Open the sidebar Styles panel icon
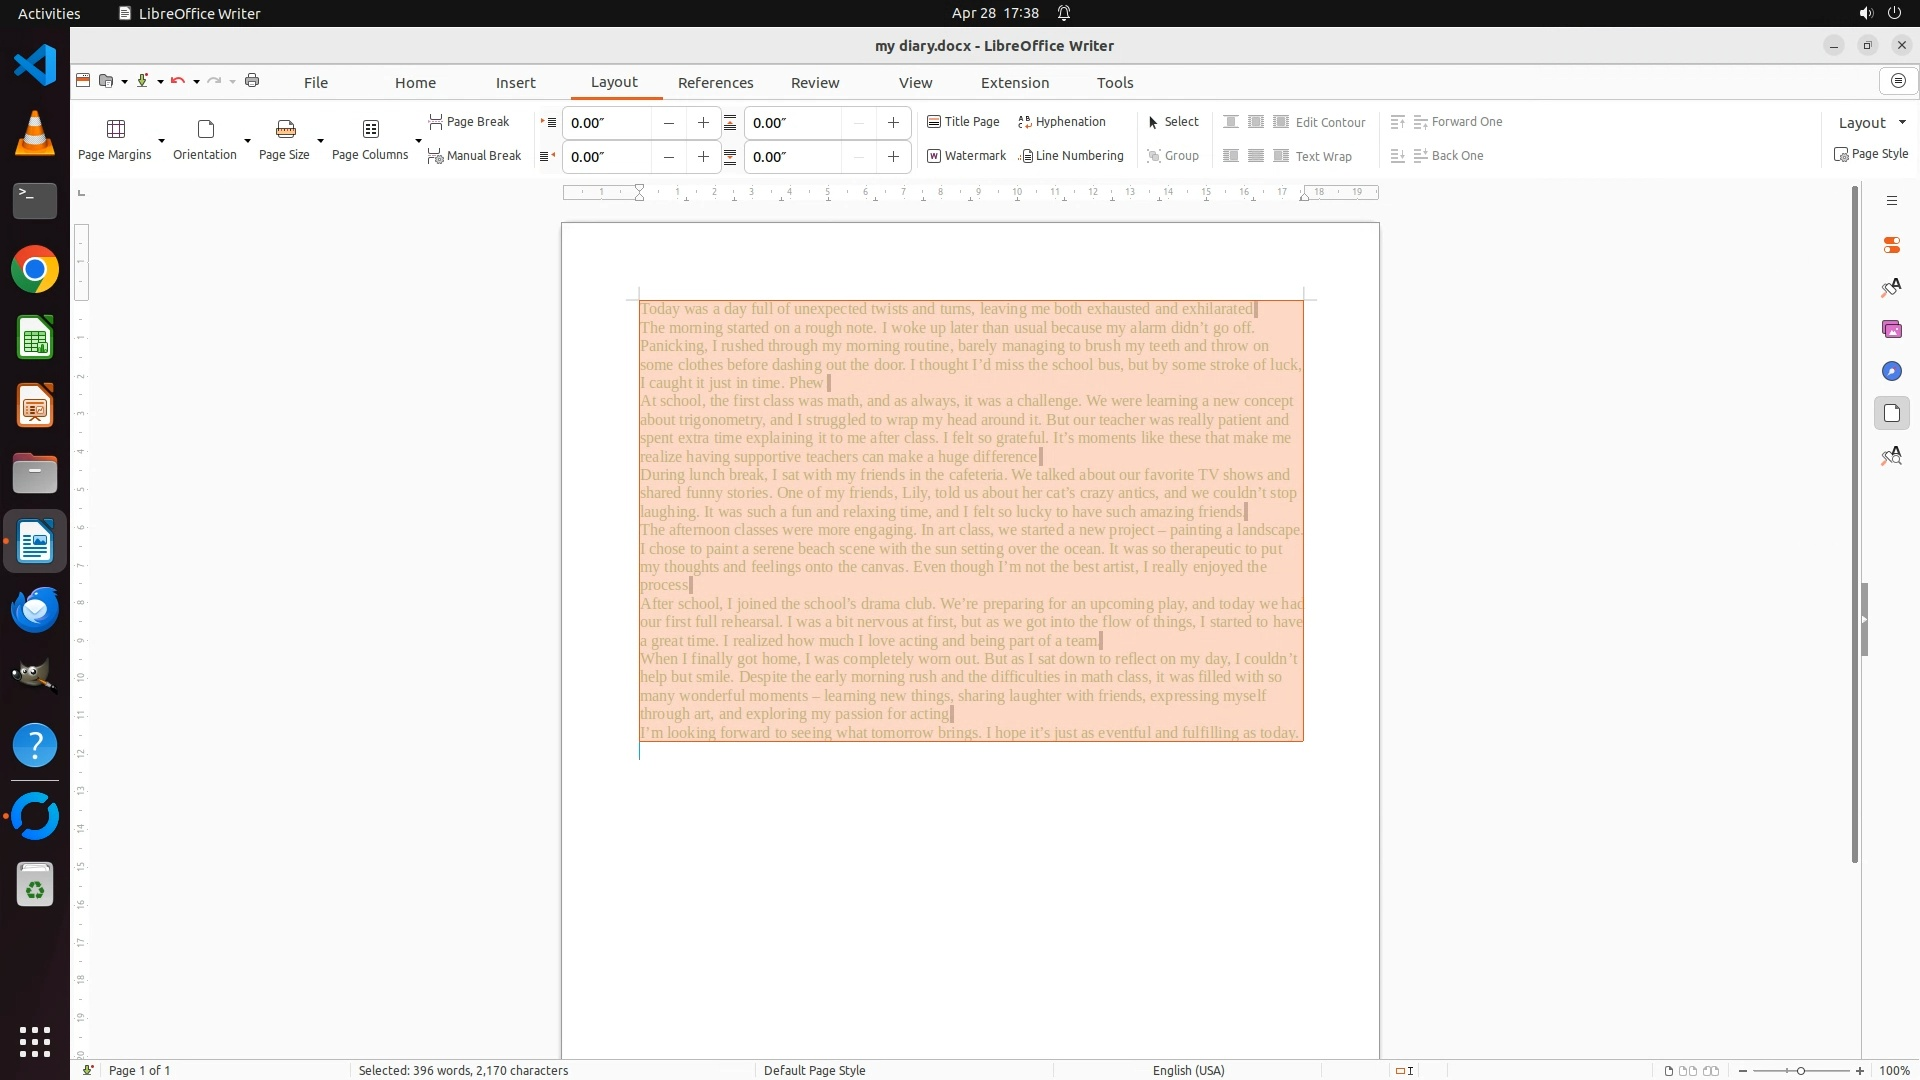This screenshot has height=1080, width=1920. tap(1891, 288)
